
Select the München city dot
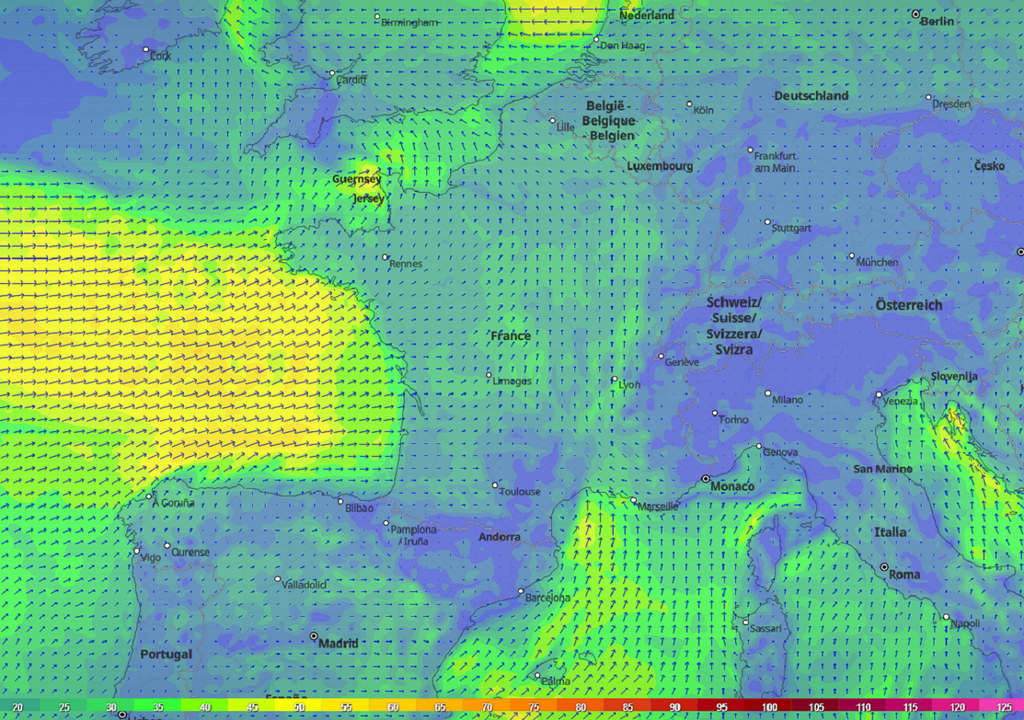[x=852, y=256]
